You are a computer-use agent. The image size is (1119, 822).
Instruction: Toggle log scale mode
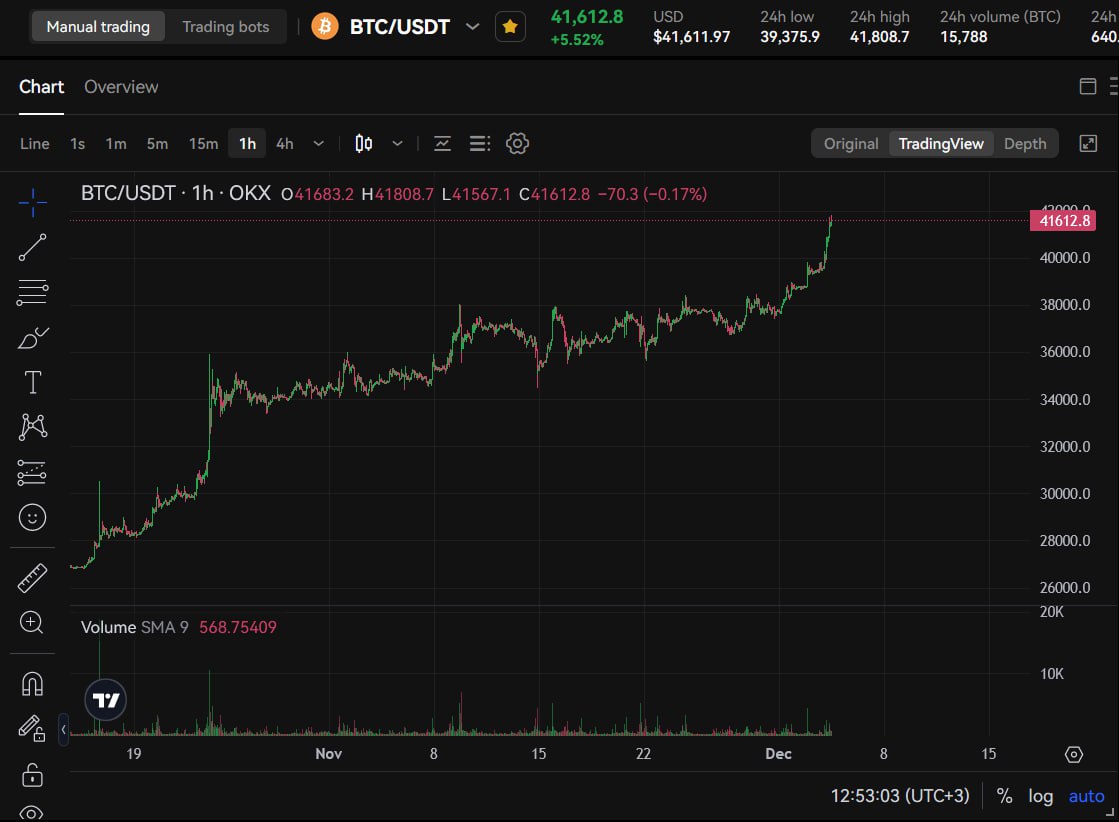point(1040,796)
